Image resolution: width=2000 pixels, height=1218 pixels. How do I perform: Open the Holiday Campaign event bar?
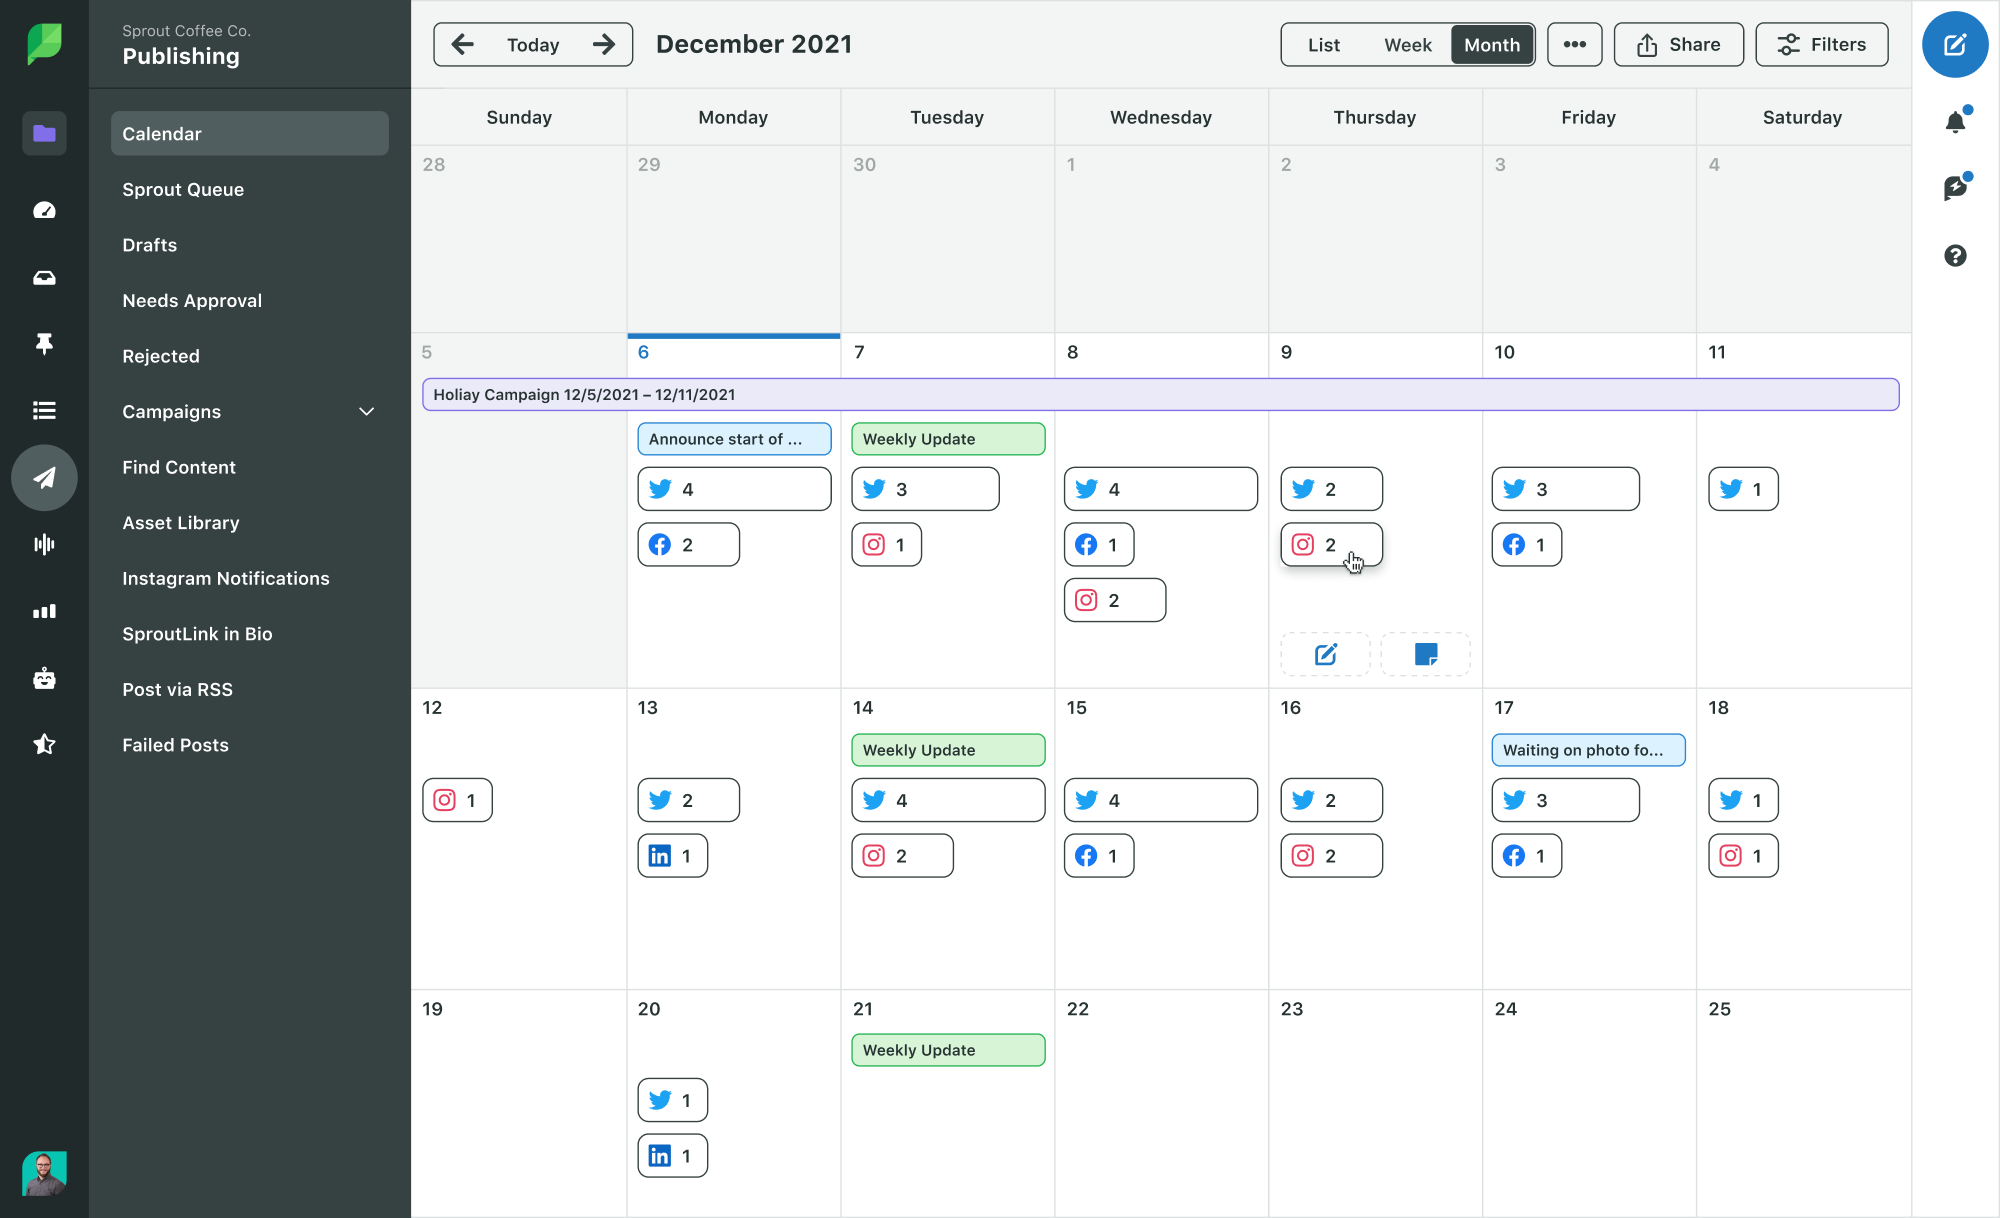coord(1160,394)
